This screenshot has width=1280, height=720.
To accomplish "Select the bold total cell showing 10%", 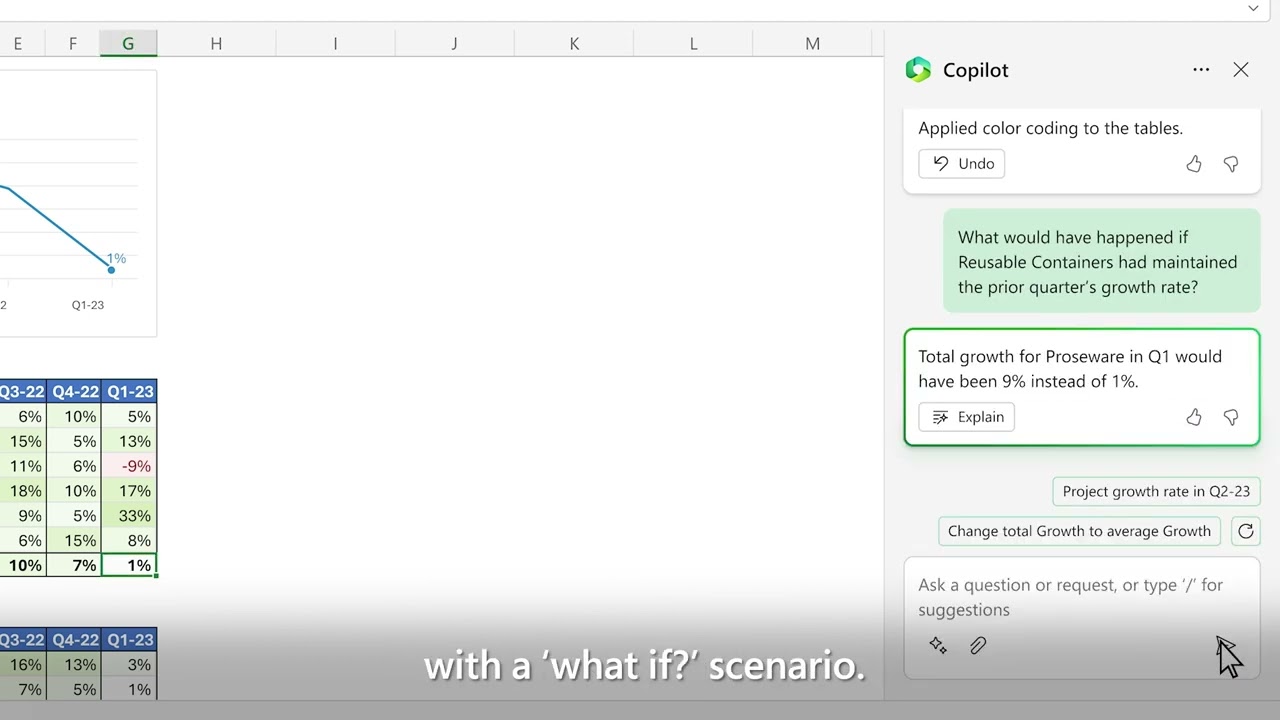I will tap(23, 566).
